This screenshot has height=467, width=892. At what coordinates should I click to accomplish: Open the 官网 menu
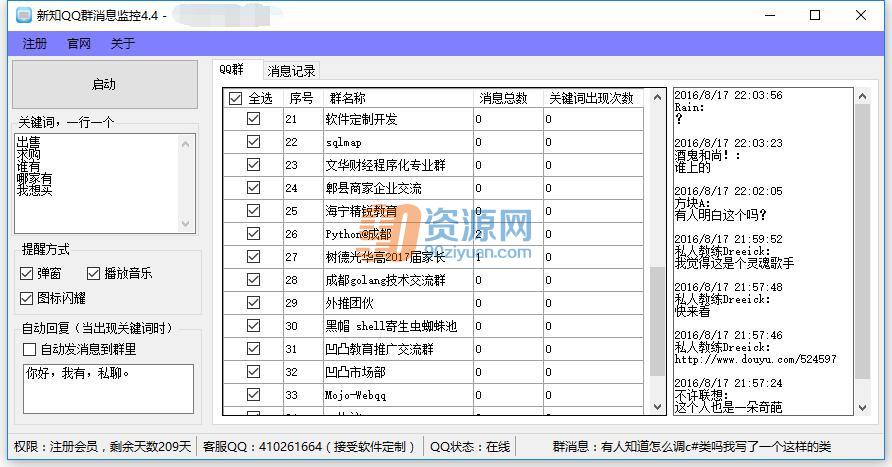click(79, 44)
